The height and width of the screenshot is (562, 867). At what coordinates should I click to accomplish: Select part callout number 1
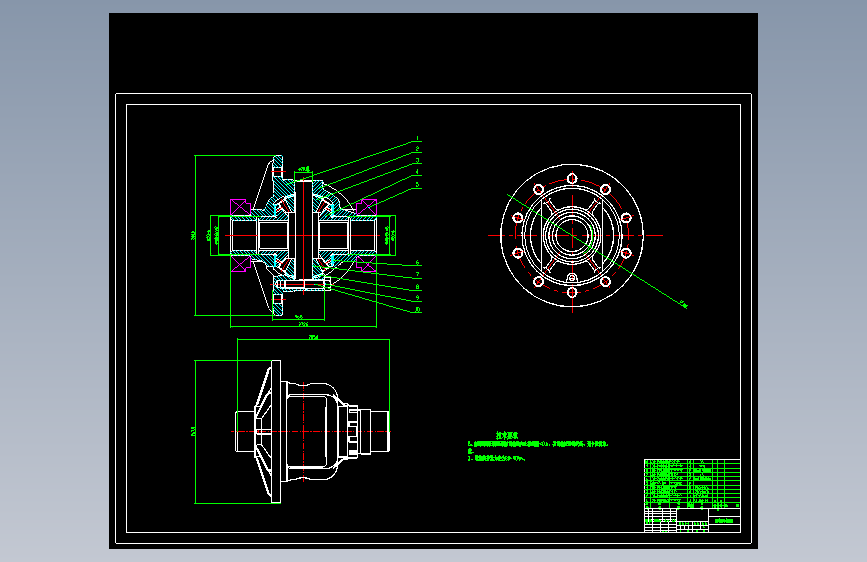coord(417,139)
